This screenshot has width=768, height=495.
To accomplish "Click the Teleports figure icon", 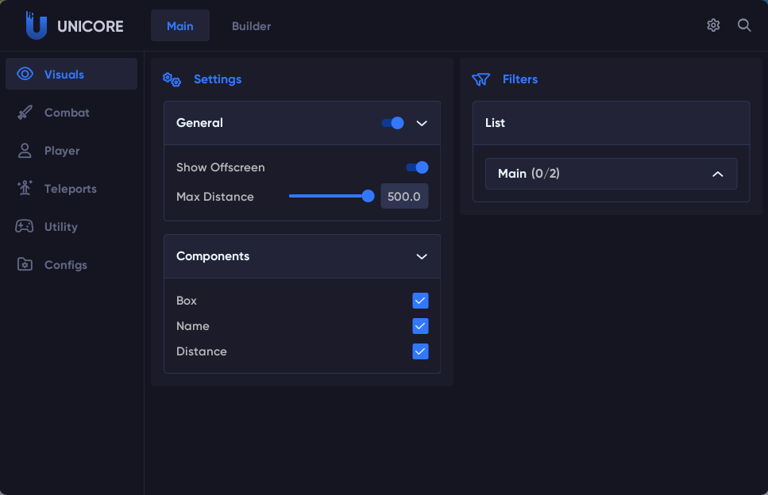I will (x=24, y=188).
